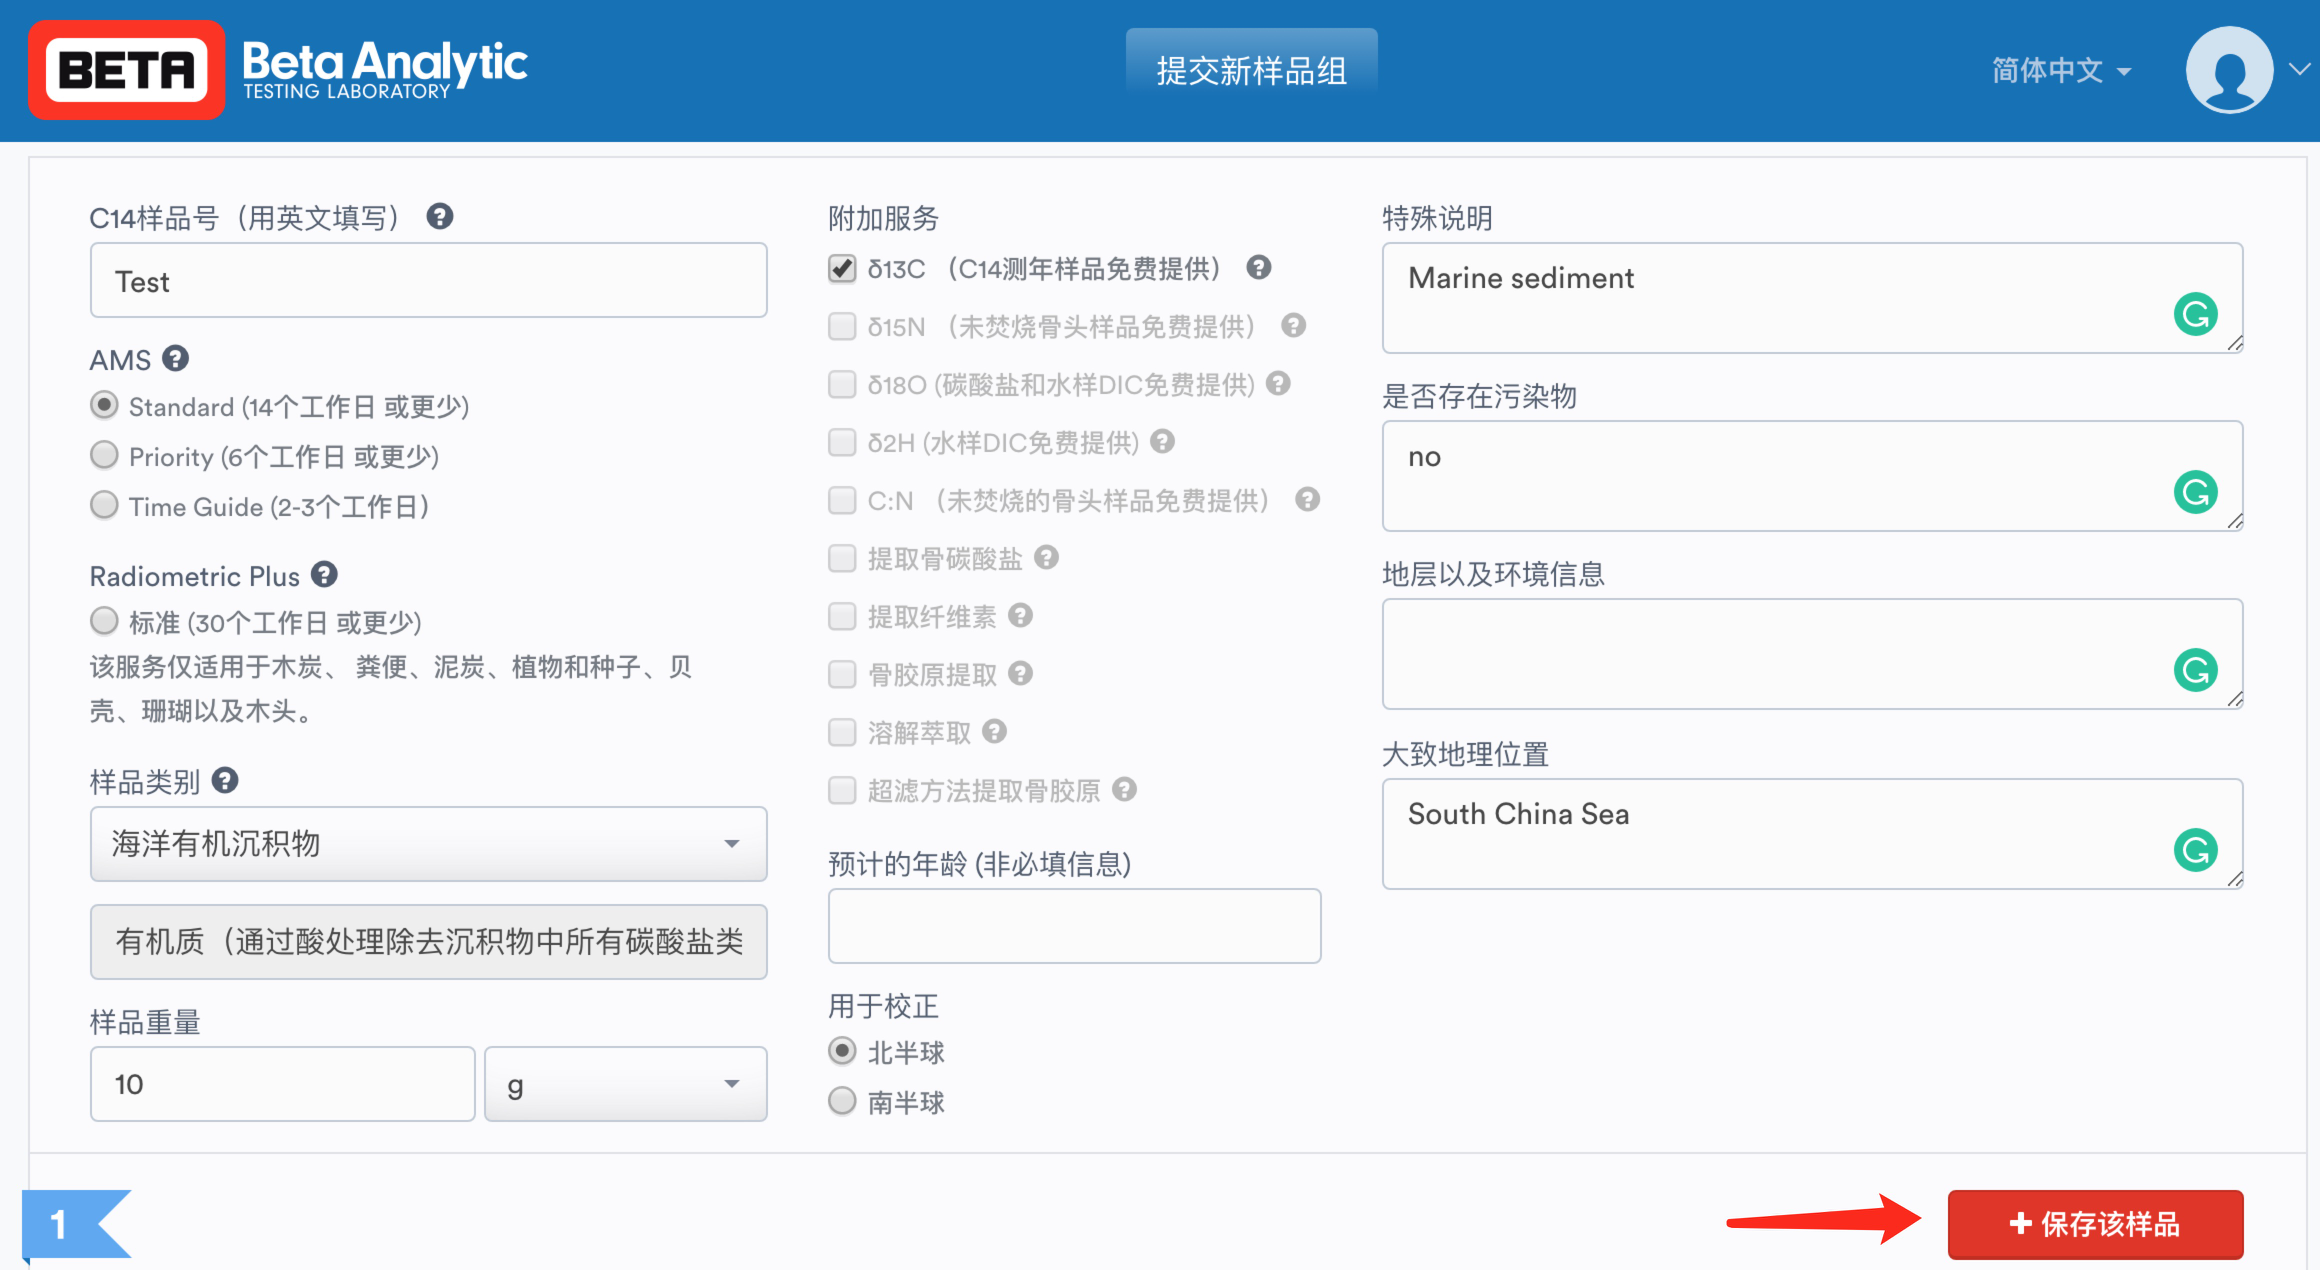The height and width of the screenshot is (1270, 2320).
Task: Select Radiometric Plus 标准 (30个工作日) option
Action: coord(104,621)
